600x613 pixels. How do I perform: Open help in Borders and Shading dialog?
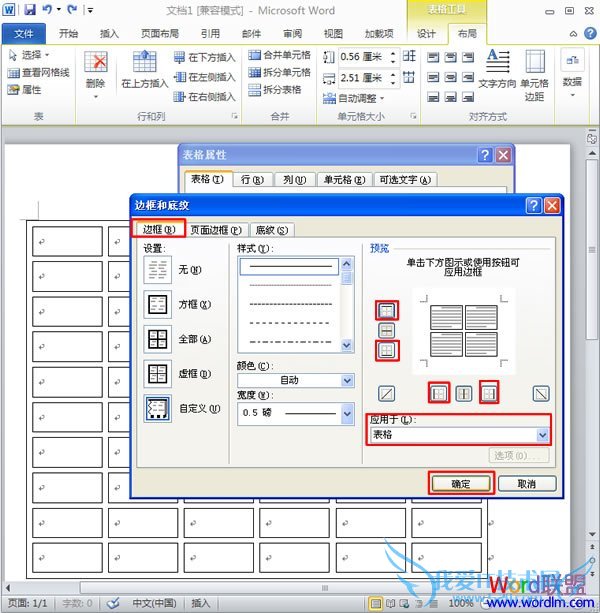click(534, 205)
